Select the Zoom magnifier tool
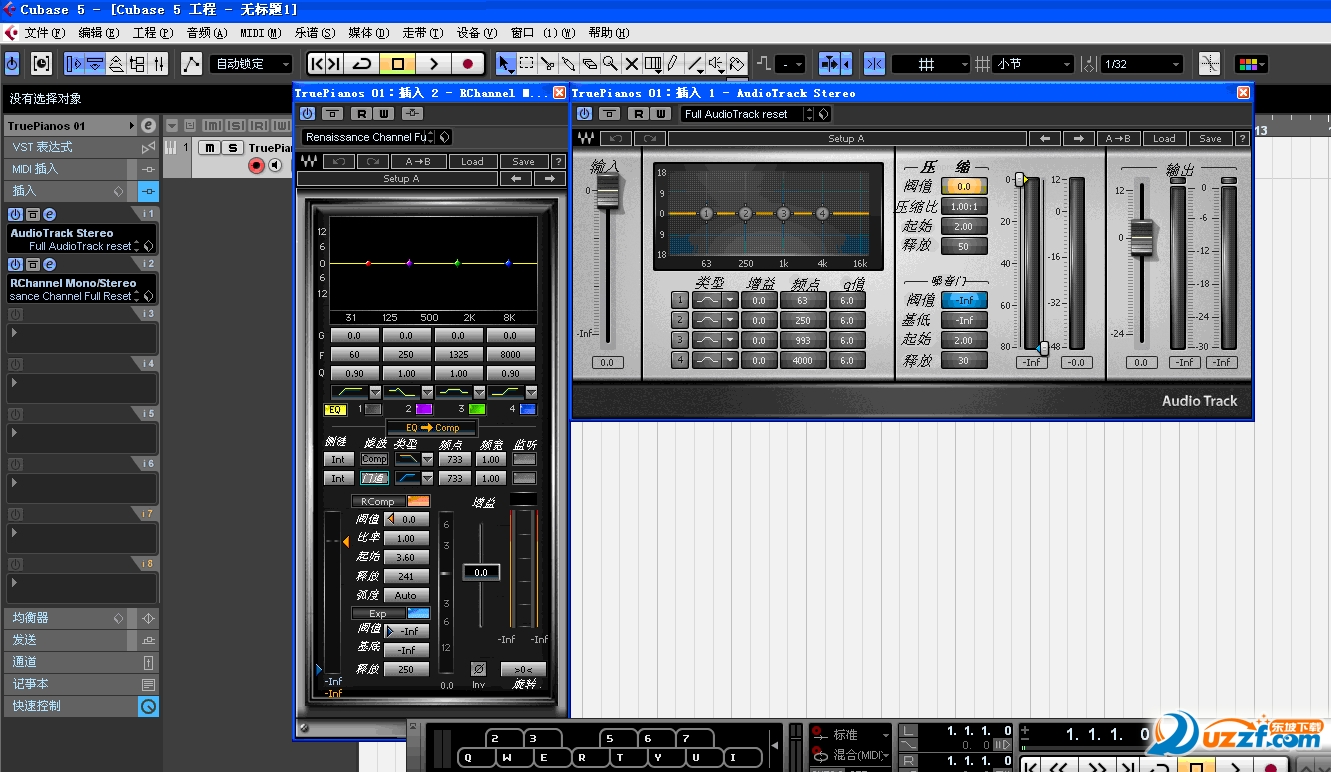 (x=610, y=64)
